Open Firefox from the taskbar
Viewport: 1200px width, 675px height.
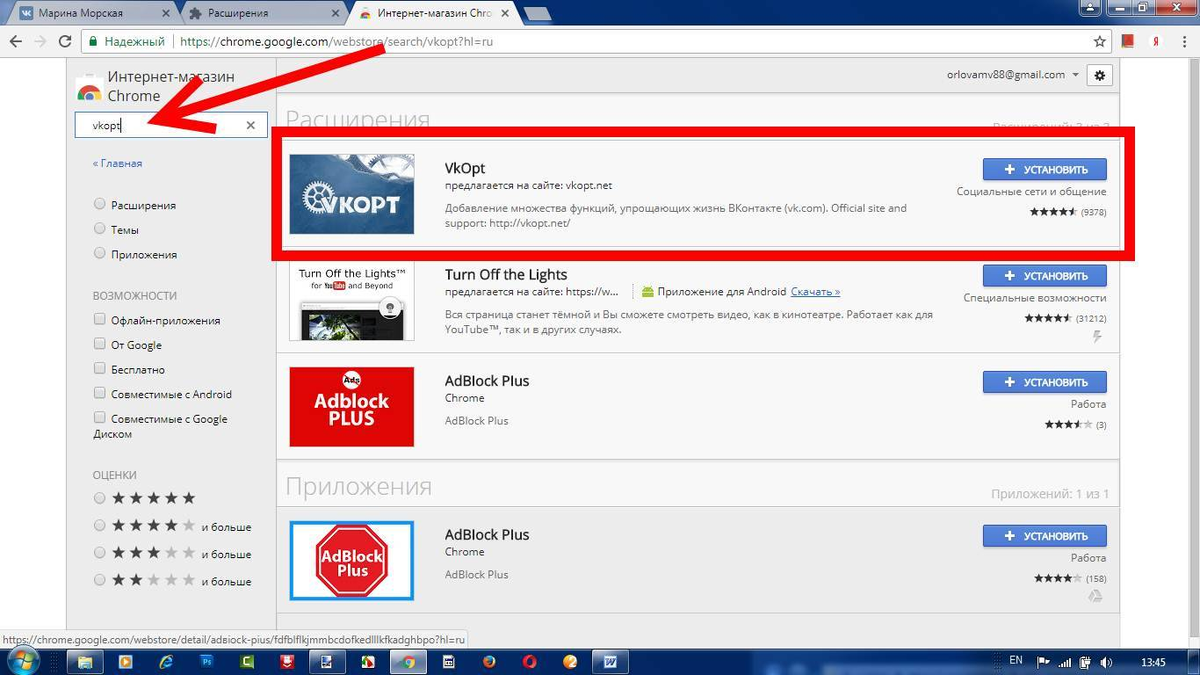click(x=489, y=662)
